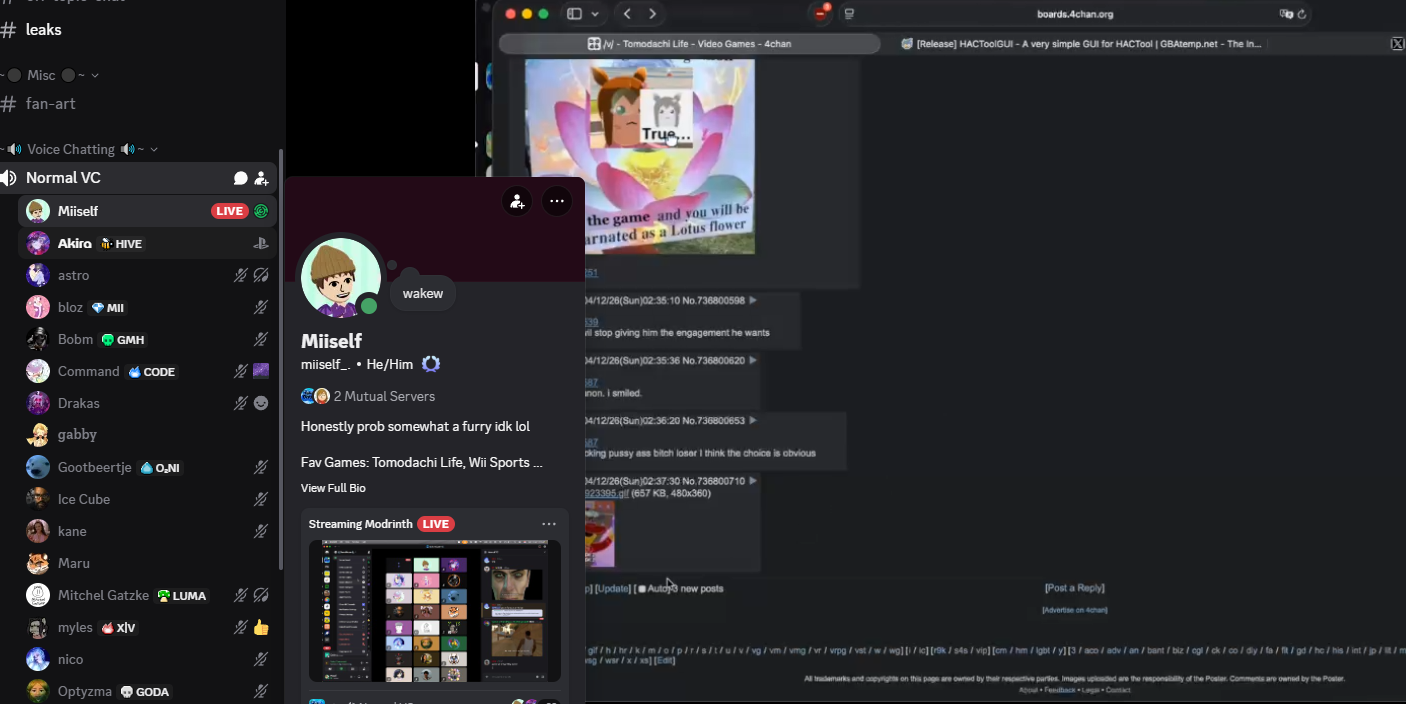Click the GODA tag beside Optyzma
This screenshot has width=1406, height=704.
[145, 691]
